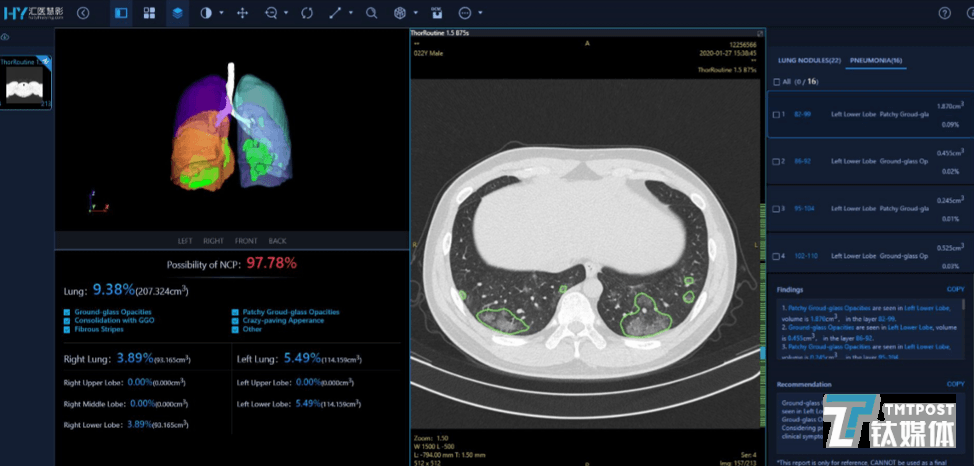Image resolution: width=974 pixels, height=466 pixels.
Task: Expand the line measurement tool dropdown
Action: (x=351, y=14)
